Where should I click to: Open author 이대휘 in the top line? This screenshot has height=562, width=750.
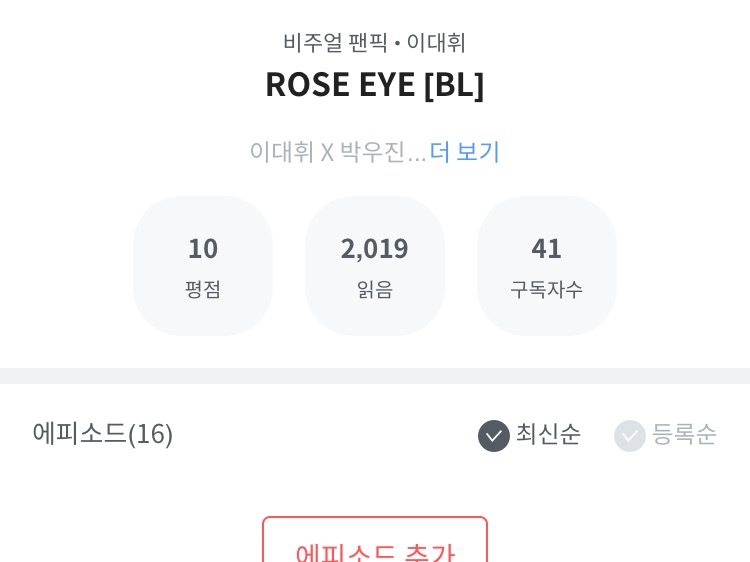(x=437, y=43)
